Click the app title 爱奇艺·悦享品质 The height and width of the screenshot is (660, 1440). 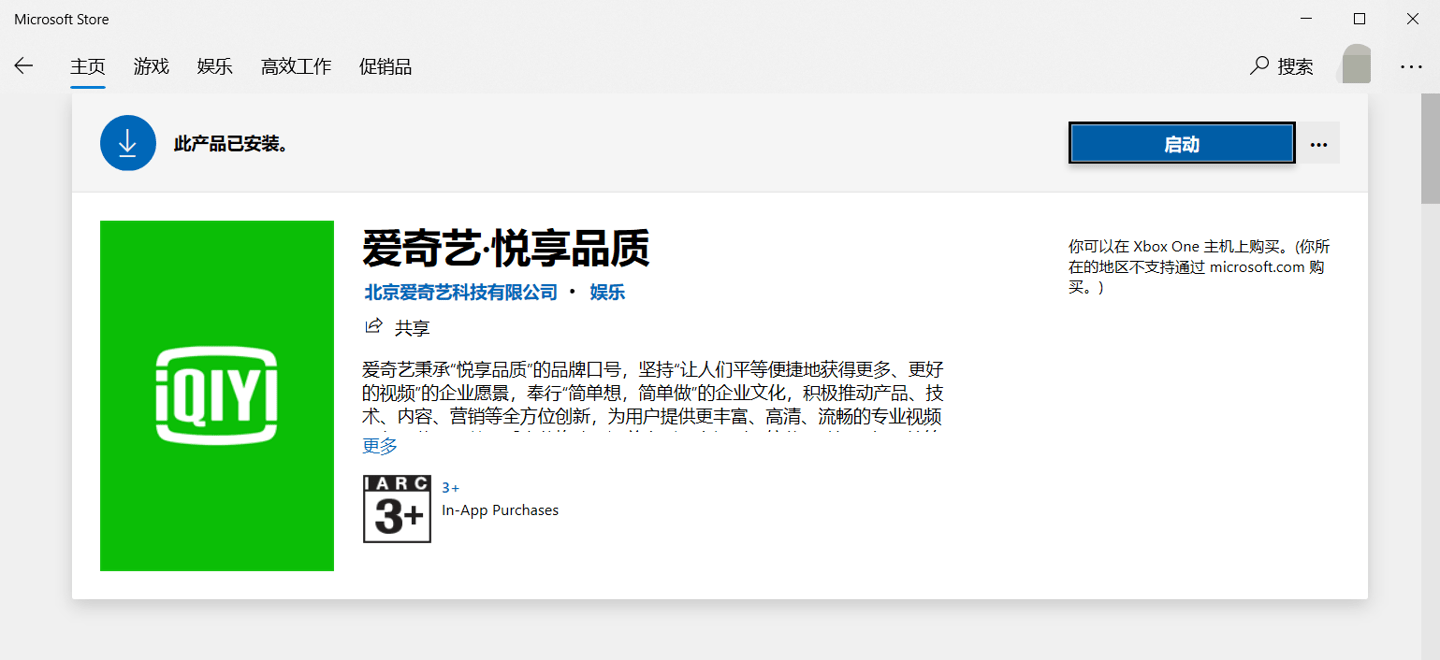506,249
